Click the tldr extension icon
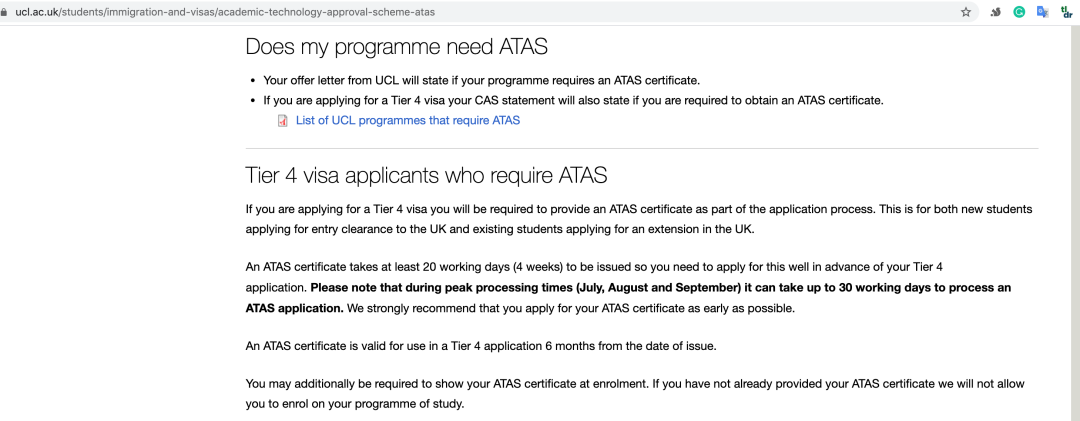Screen dimensions: 1080x421 click(1066, 13)
